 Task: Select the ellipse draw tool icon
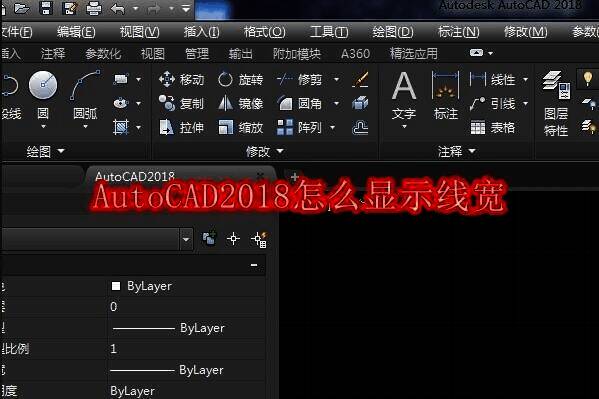(121, 103)
